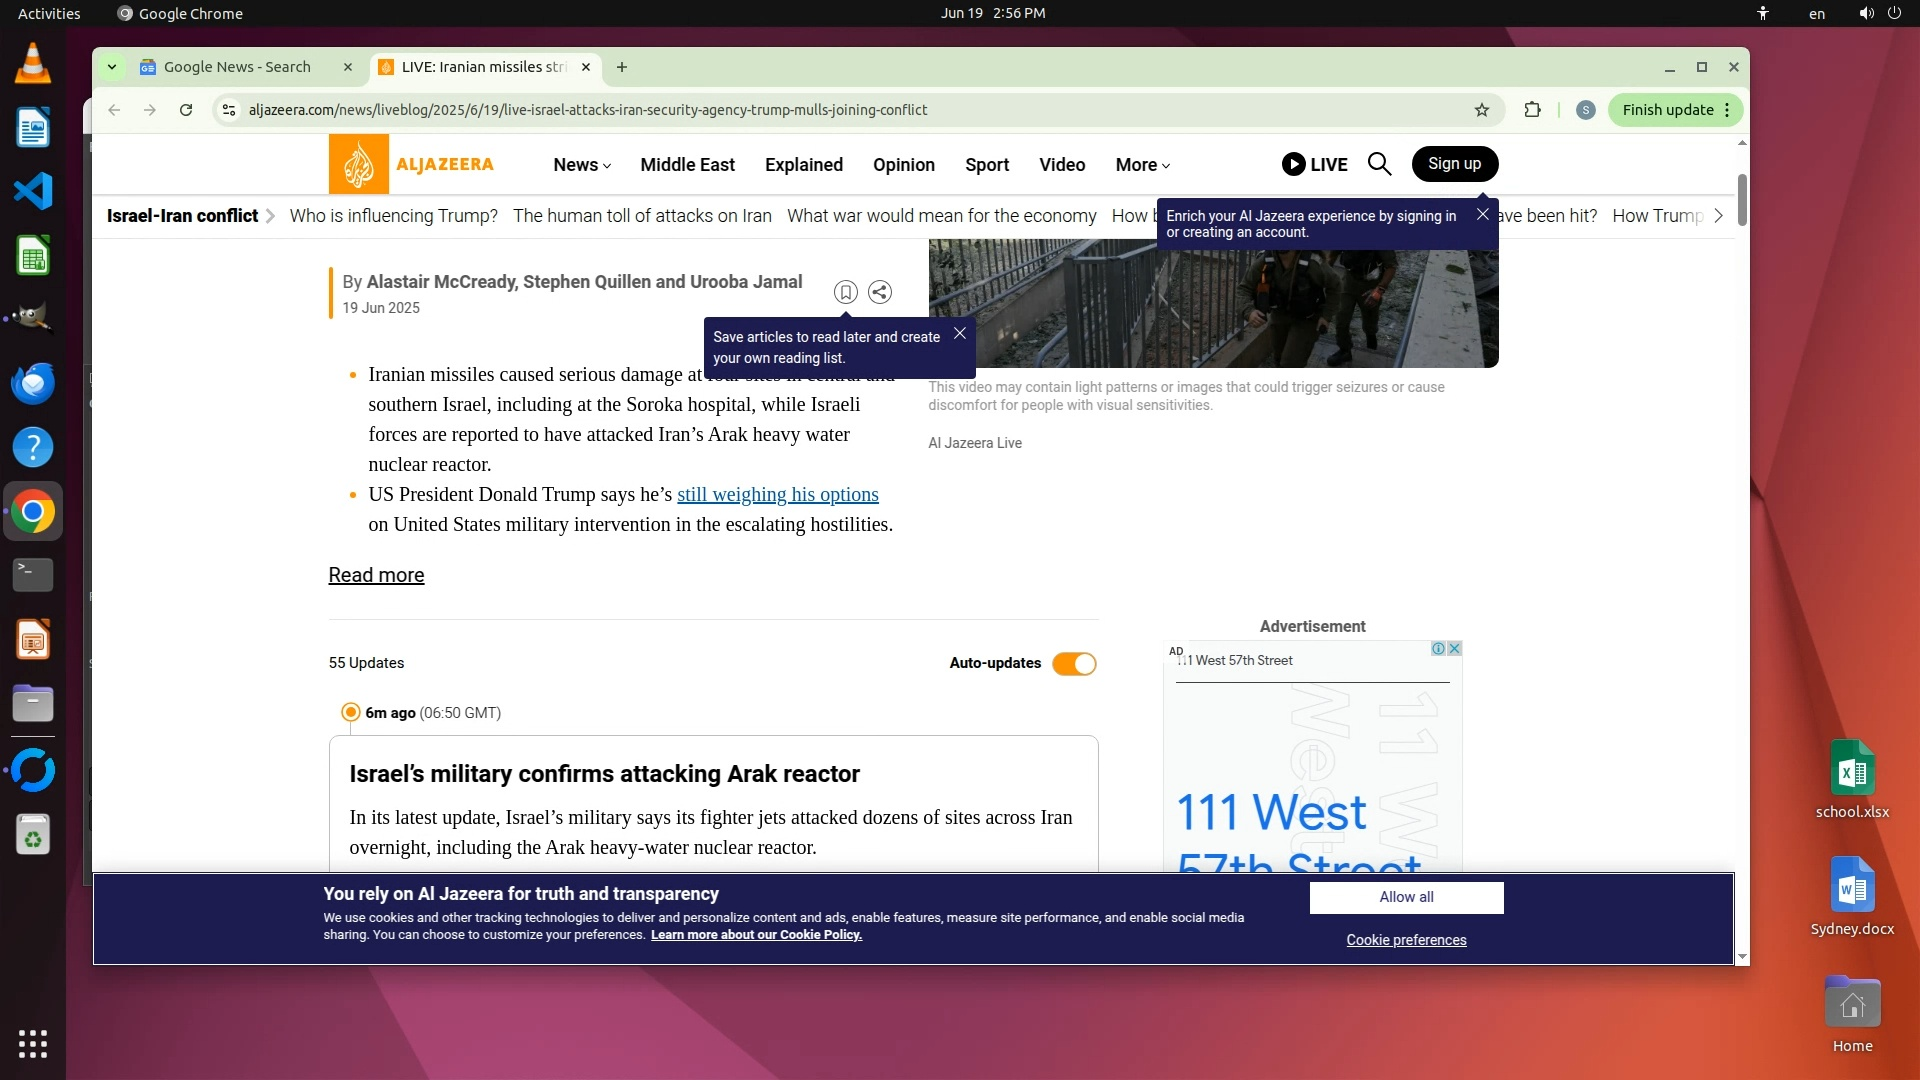Switch to Google News - Search tab
1920x1080 pixels.
click(x=237, y=67)
